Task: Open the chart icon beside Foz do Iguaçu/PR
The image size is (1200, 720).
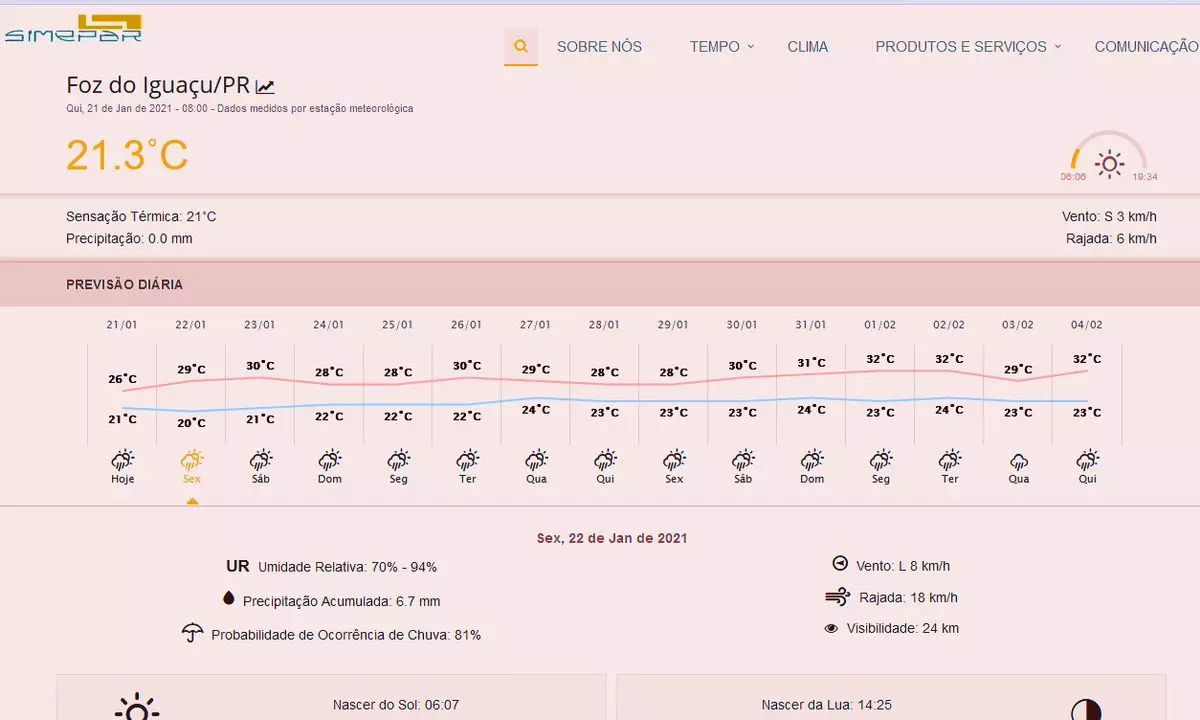Action: 265,87
